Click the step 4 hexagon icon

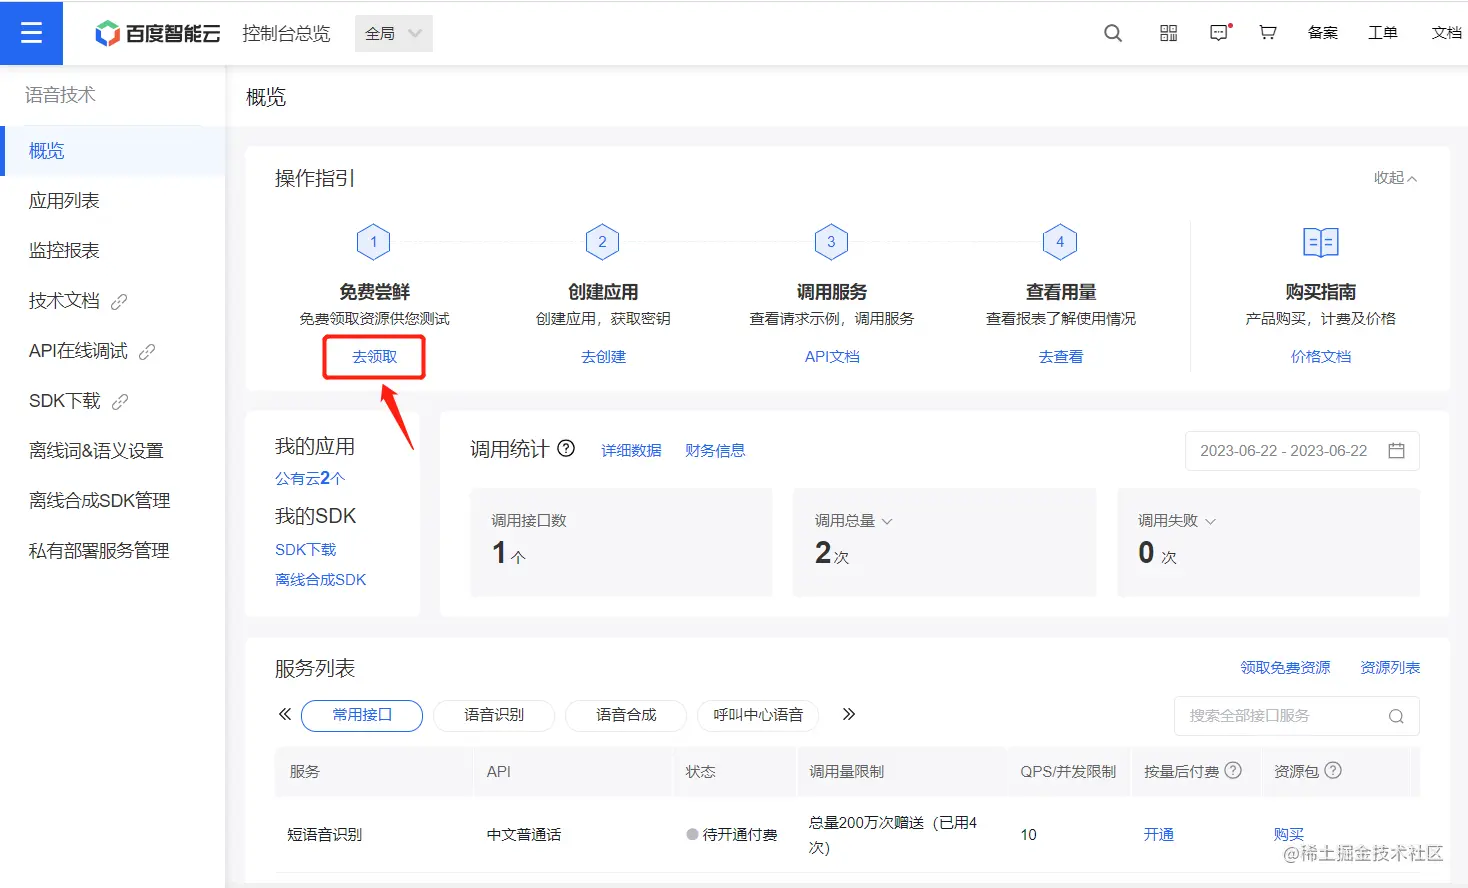(x=1060, y=242)
